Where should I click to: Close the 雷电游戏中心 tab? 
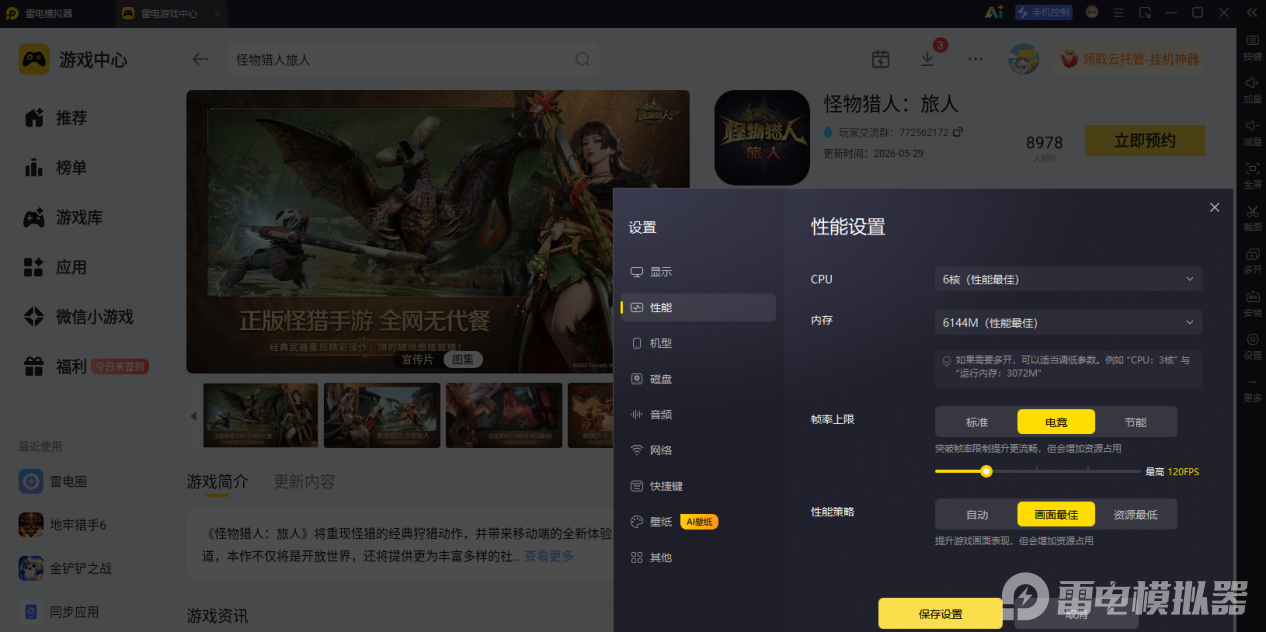[218, 14]
